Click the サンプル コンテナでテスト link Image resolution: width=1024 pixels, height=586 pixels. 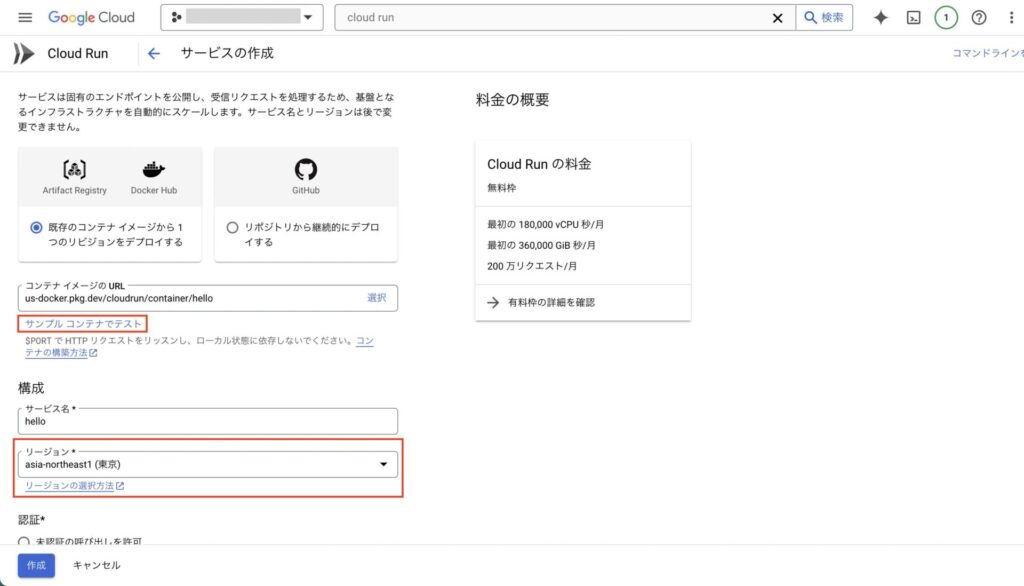[83, 323]
